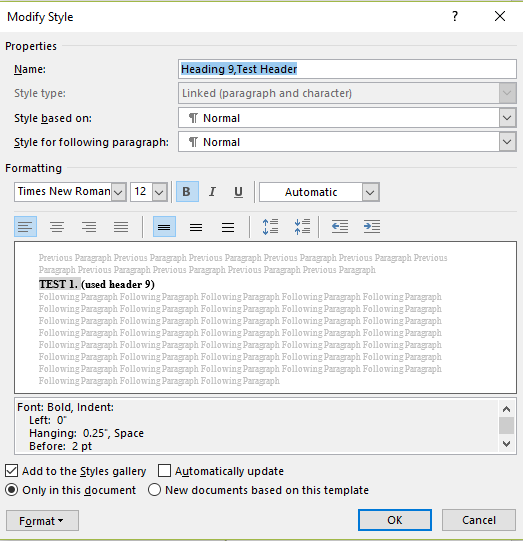Screen dimensions: 523x541
Task: Toggle Italic formatting button
Action: (212, 191)
